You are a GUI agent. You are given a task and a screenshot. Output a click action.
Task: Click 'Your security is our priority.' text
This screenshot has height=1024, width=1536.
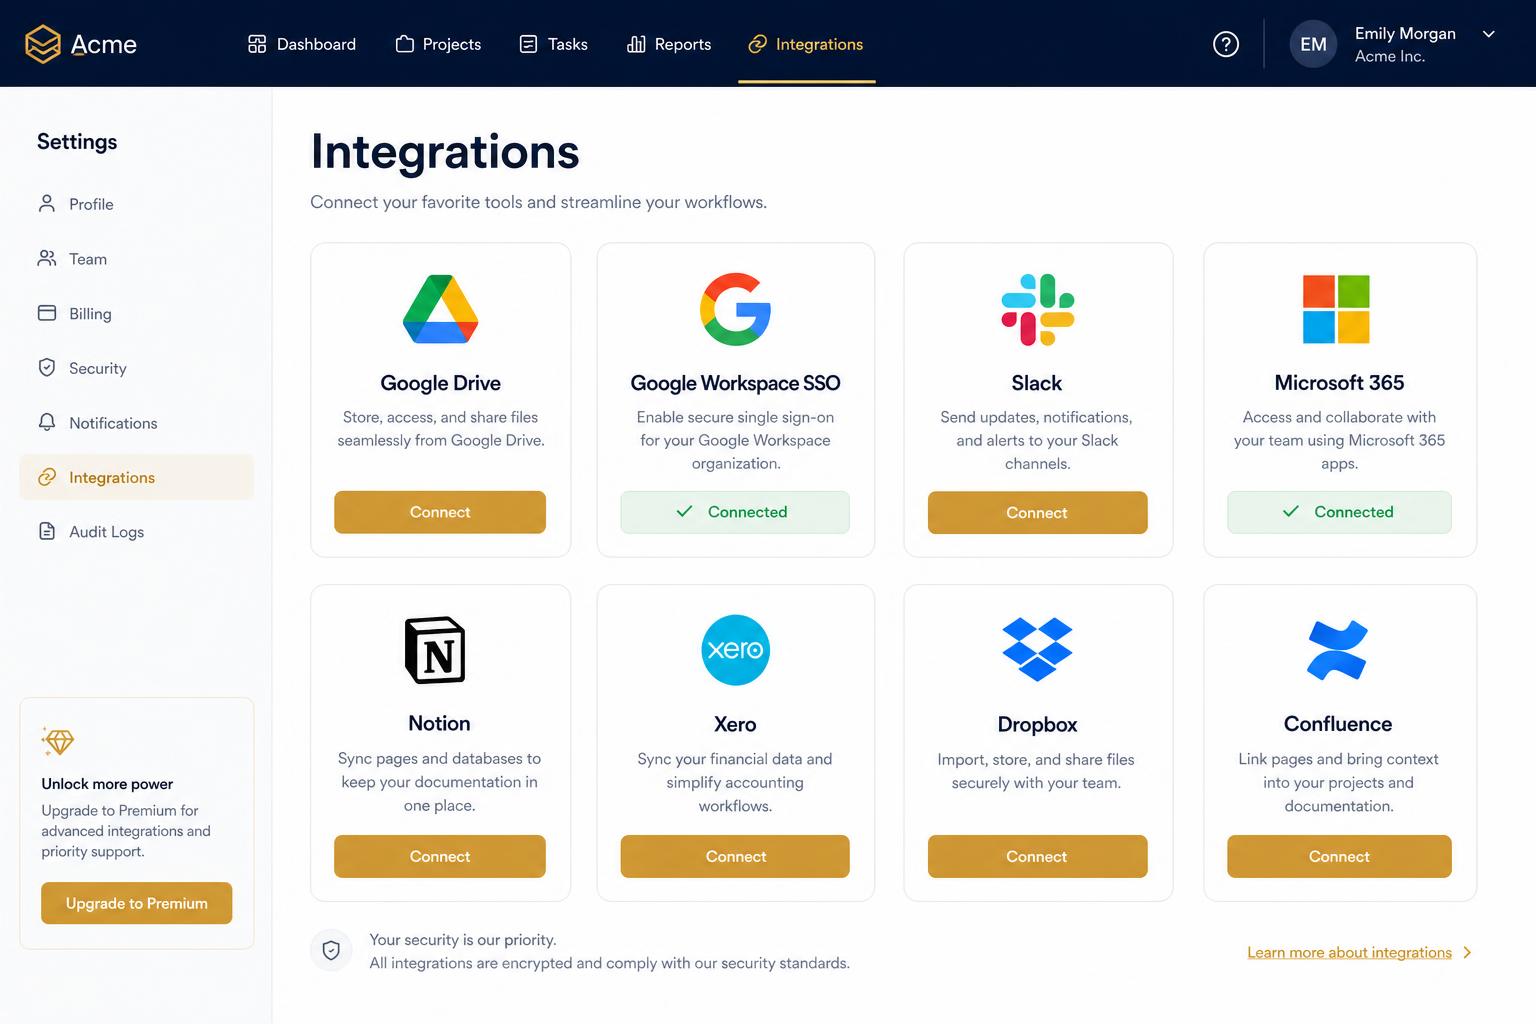pyautogui.click(x=463, y=940)
